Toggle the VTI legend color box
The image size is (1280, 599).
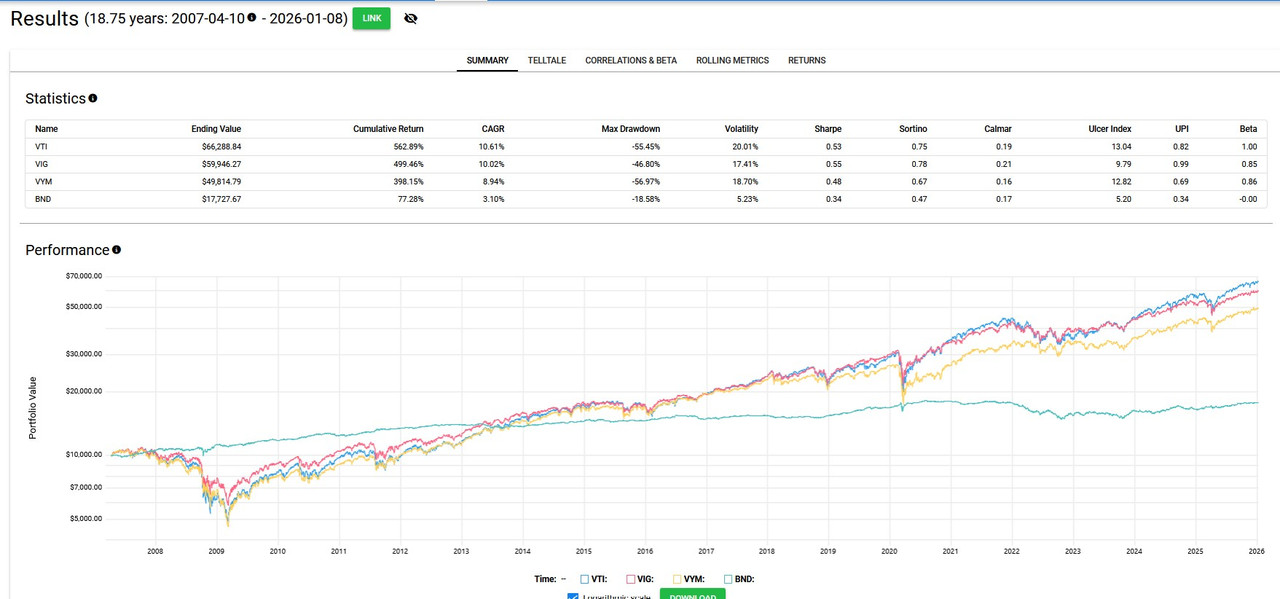[x=585, y=579]
